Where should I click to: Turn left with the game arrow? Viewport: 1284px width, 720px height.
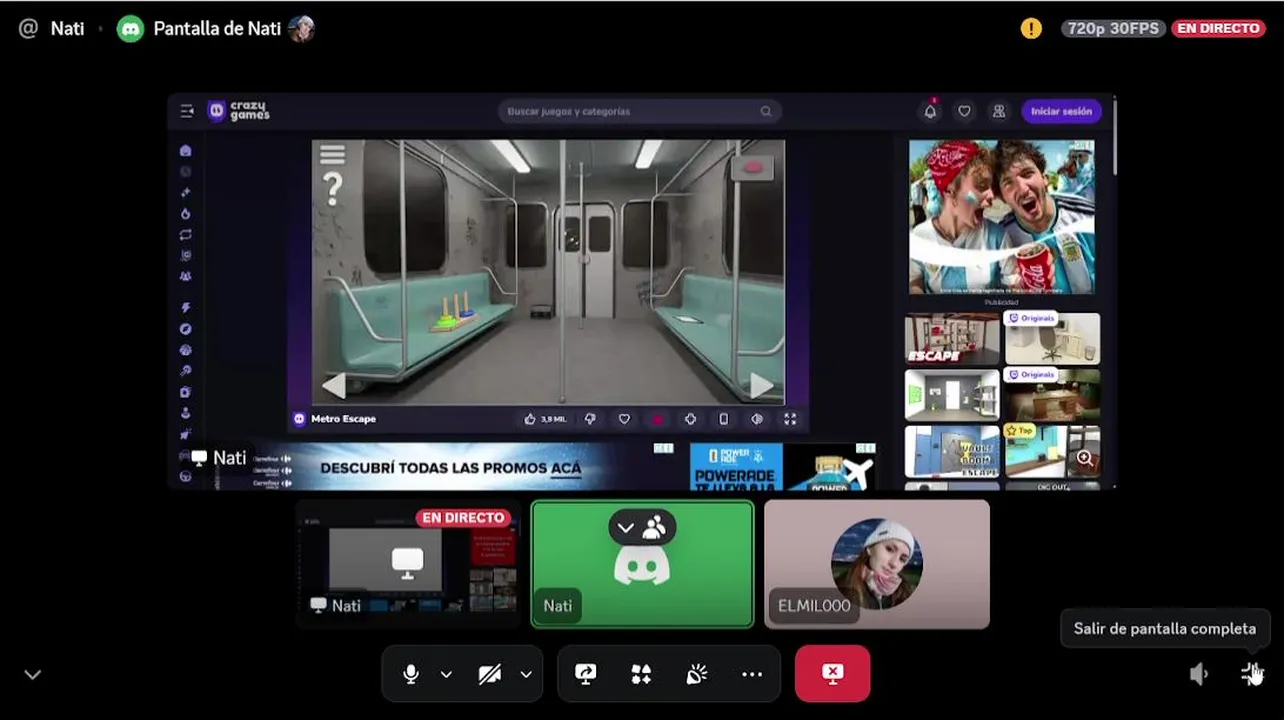[x=334, y=385]
